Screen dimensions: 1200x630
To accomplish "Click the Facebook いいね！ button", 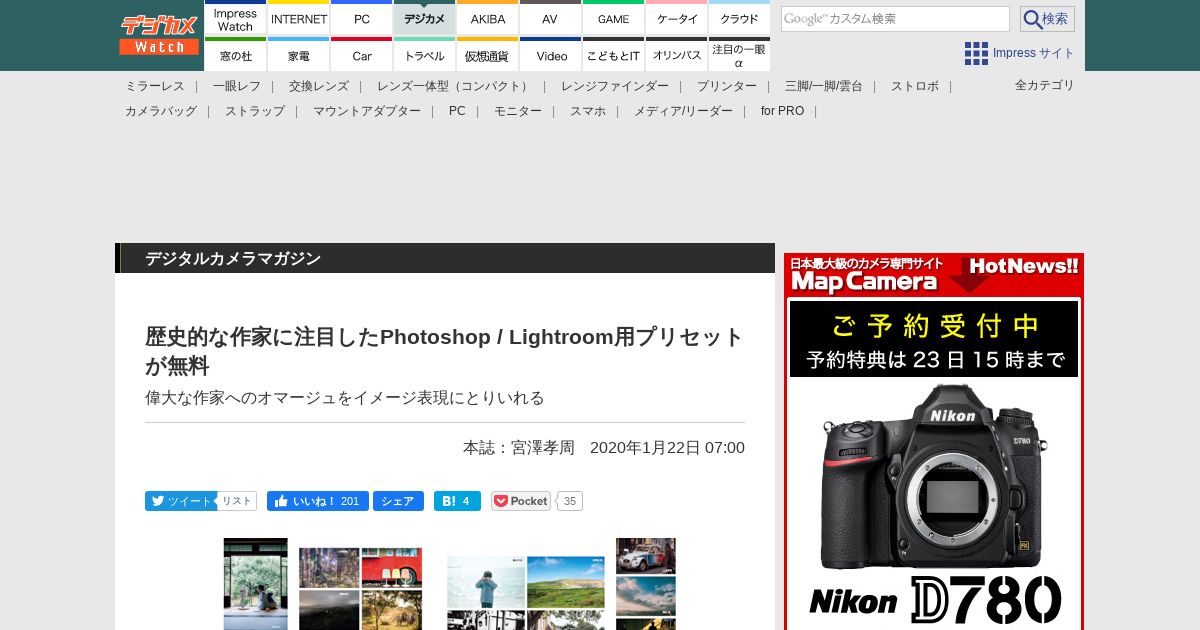I will pyautogui.click(x=318, y=501).
